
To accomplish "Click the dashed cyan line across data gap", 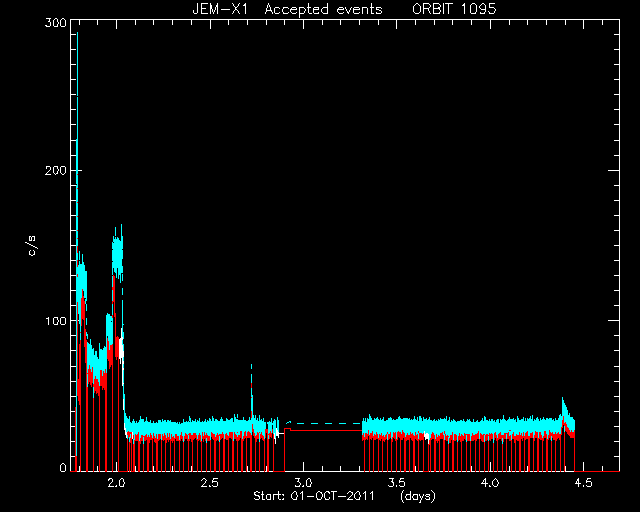I will [x=323, y=423].
